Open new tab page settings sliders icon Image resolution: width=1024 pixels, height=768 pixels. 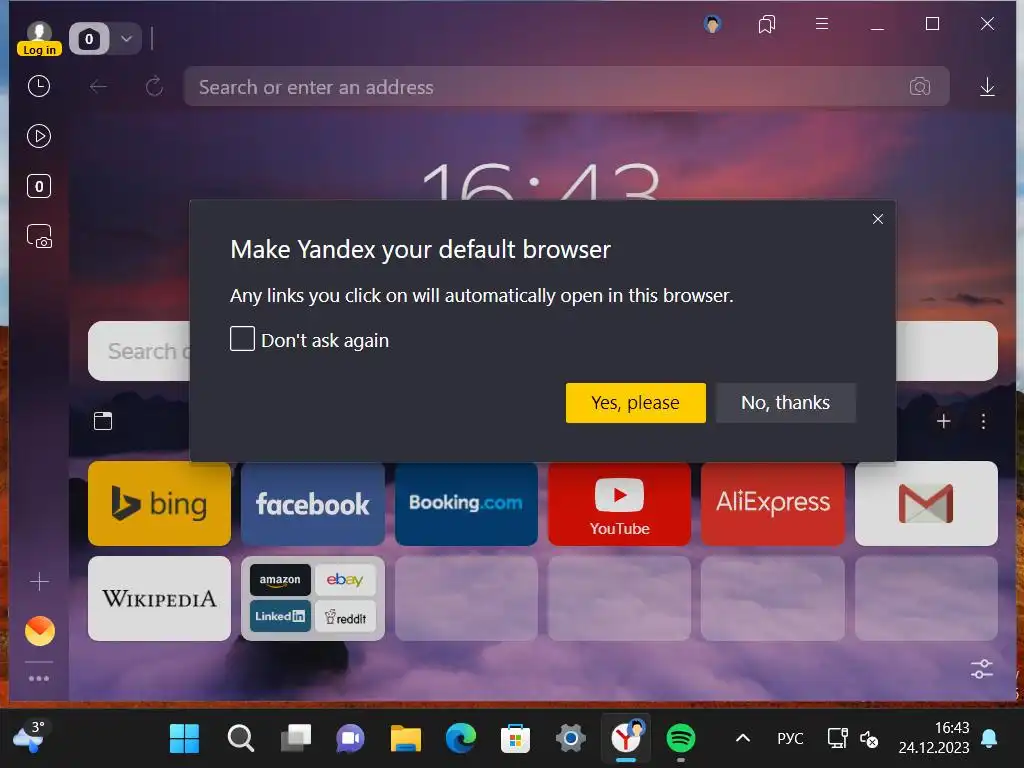click(x=982, y=669)
